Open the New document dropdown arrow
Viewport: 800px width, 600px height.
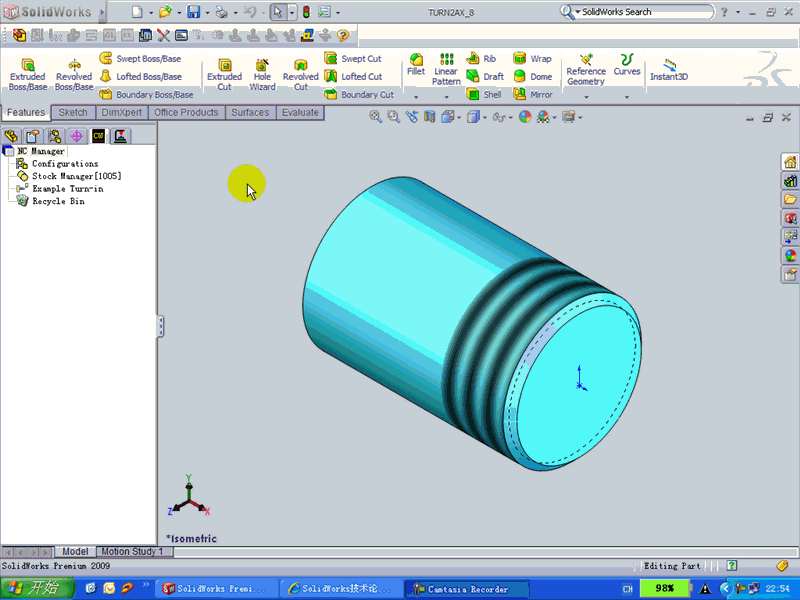(x=151, y=13)
